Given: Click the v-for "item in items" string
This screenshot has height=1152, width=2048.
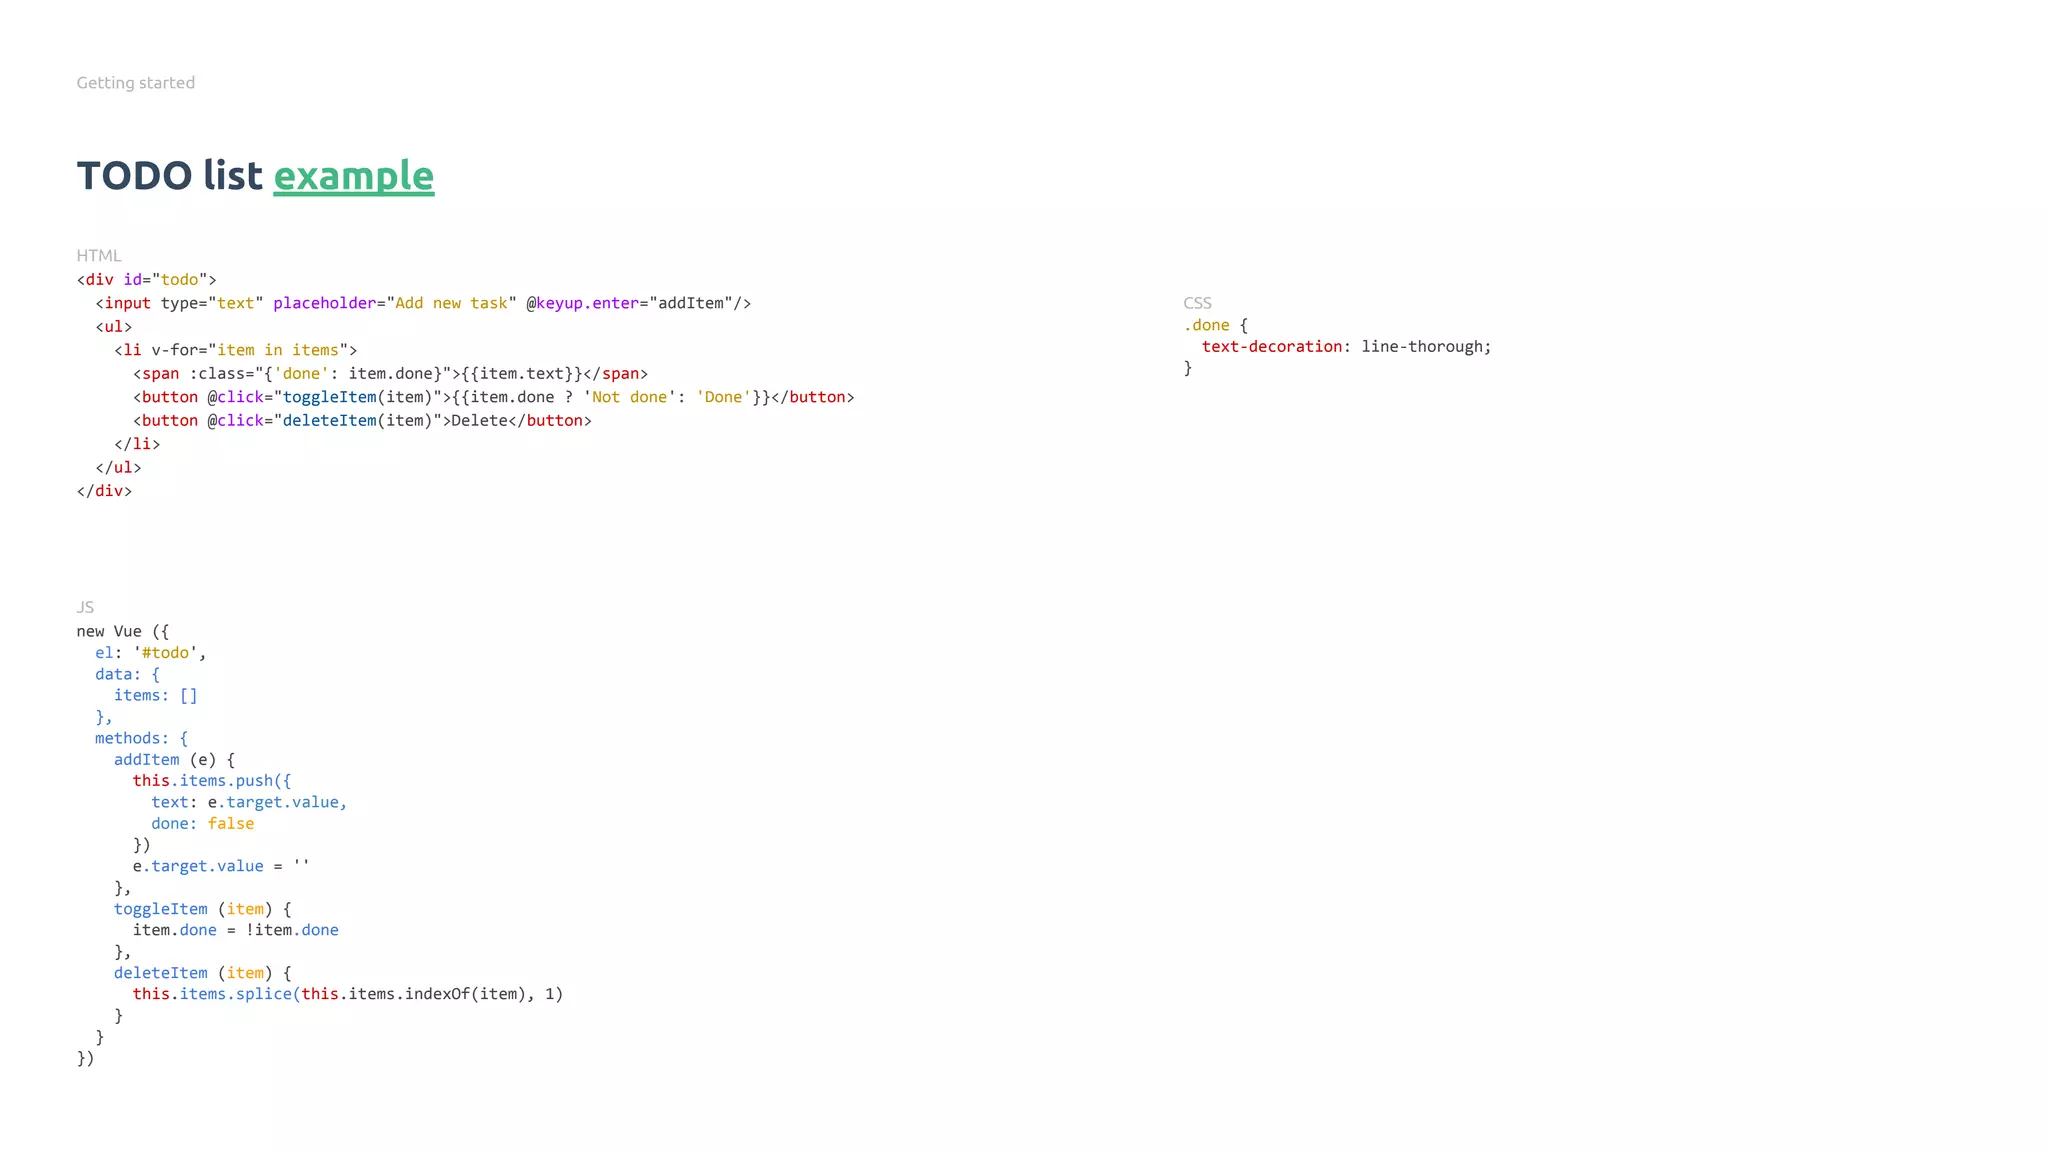Looking at the screenshot, I should (x=277, y=350).
